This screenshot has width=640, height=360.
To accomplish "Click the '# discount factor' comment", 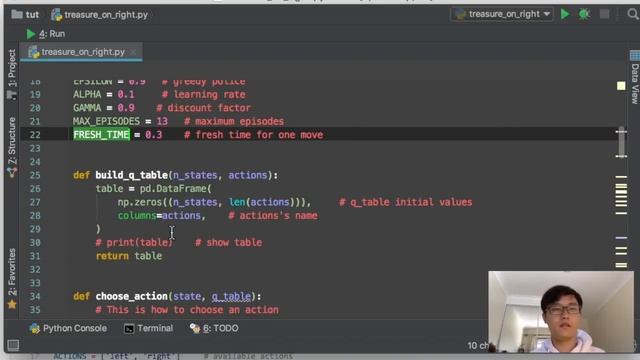I will coord(204,108).
